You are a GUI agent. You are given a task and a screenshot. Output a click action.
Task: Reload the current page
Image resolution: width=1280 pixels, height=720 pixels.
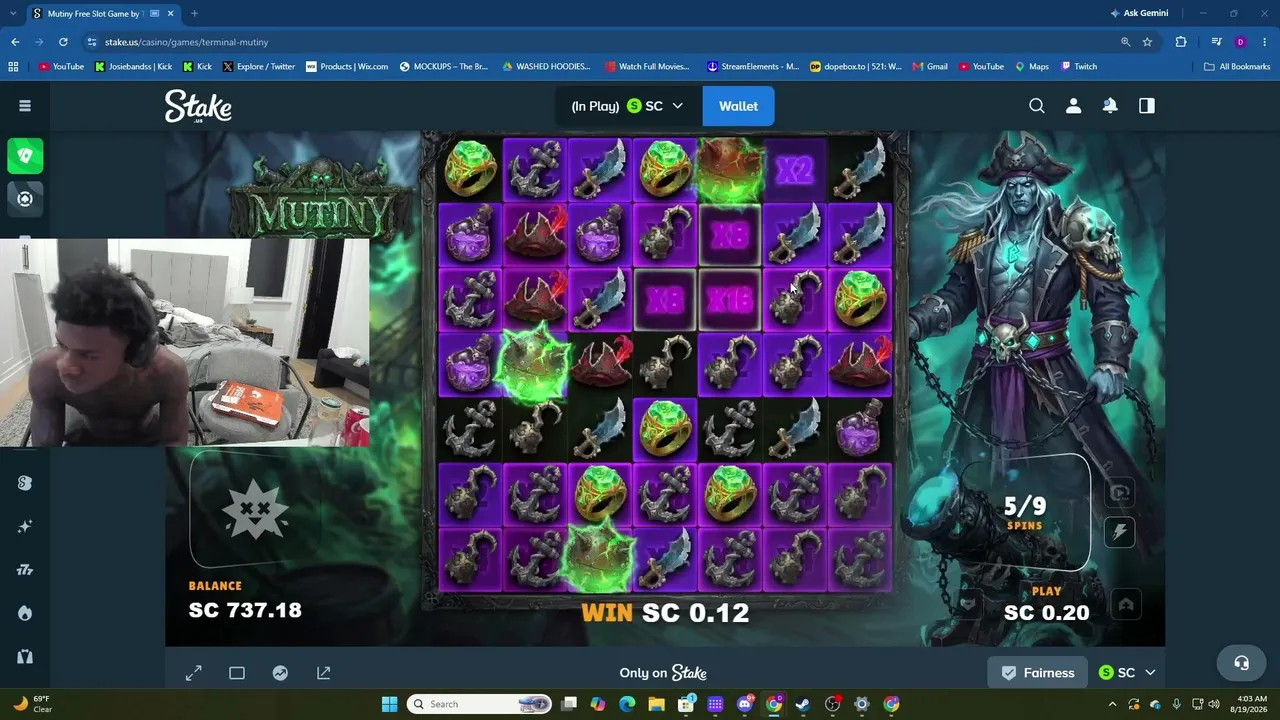click(x=63, y=42)
